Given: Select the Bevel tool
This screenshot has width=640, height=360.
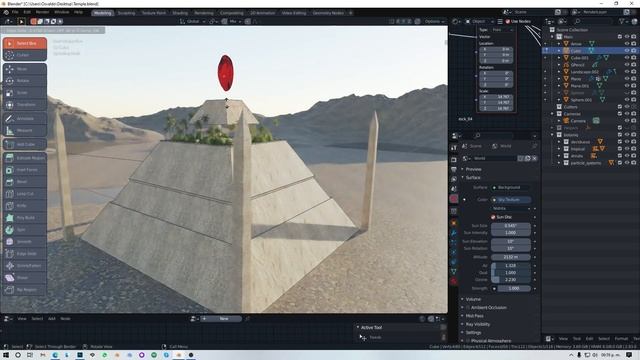Looking at the screenshot, I should (24, 182).
